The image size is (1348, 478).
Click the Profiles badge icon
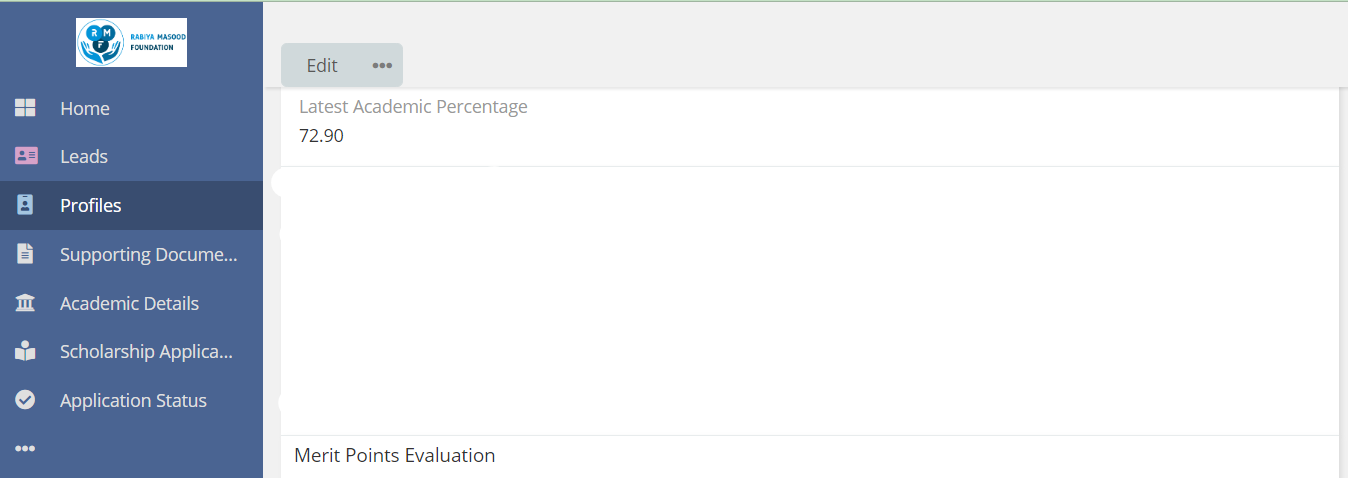pyautogui.click(x=25, y=205)
